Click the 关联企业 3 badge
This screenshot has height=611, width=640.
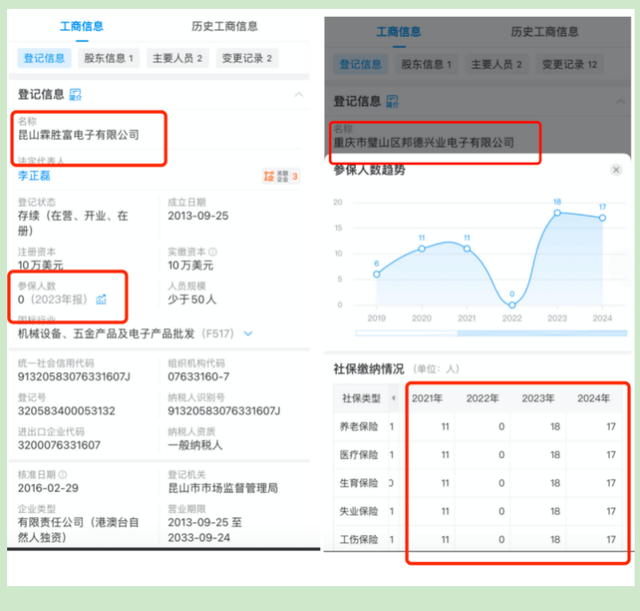(x=281, y=176)
